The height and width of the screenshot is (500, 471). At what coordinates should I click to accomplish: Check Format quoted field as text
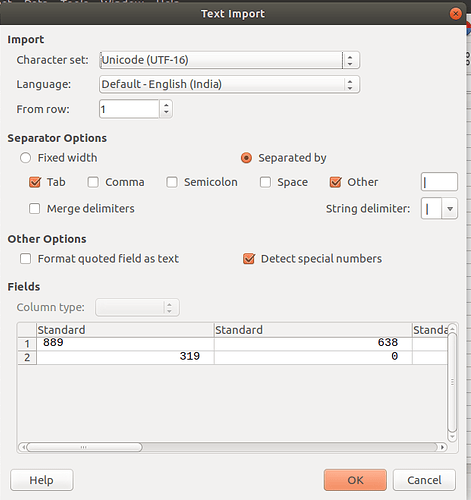[26, 259]
